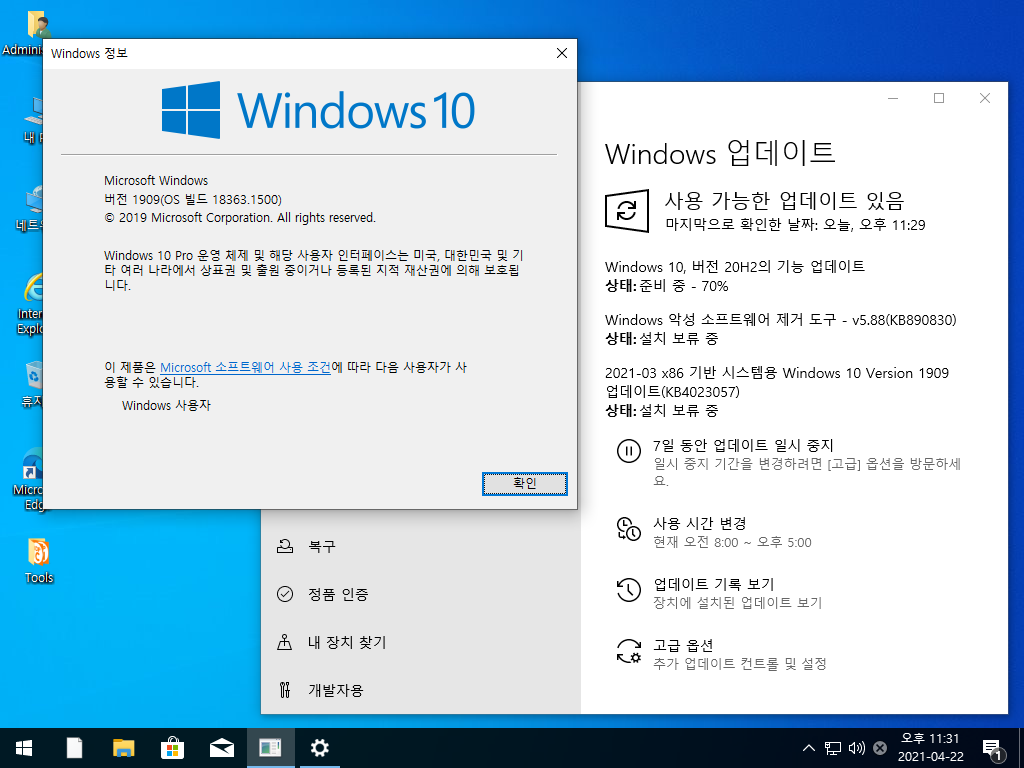The image size is (1024, 768).
Task: Click the 정품 인증 checkmark icon
Action: (285, 594)
